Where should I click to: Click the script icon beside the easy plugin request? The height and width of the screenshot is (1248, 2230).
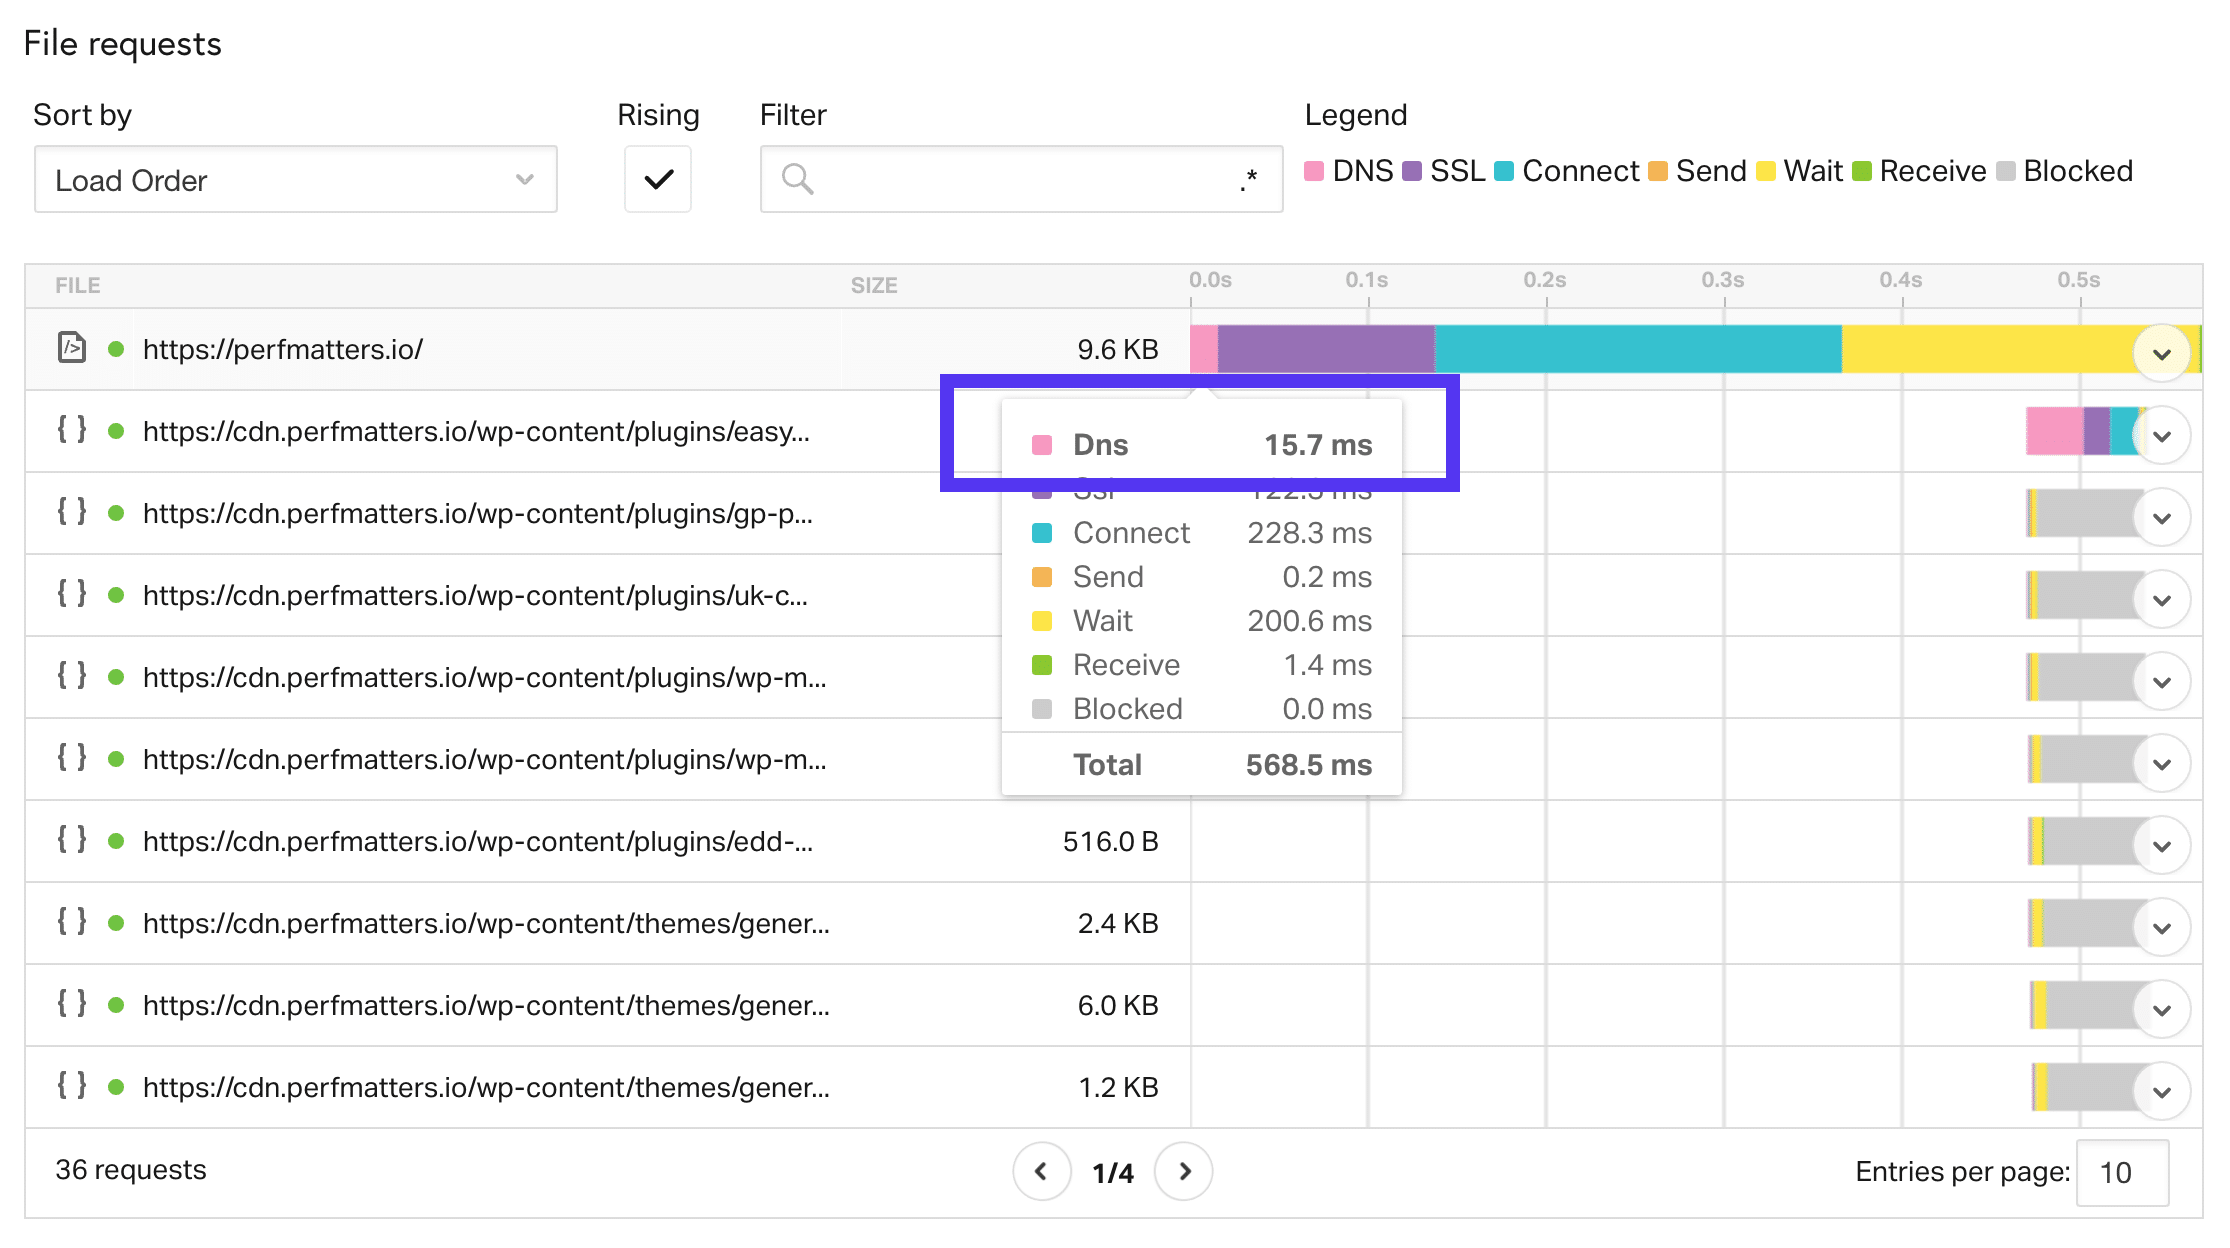click(x=71, y=431)
